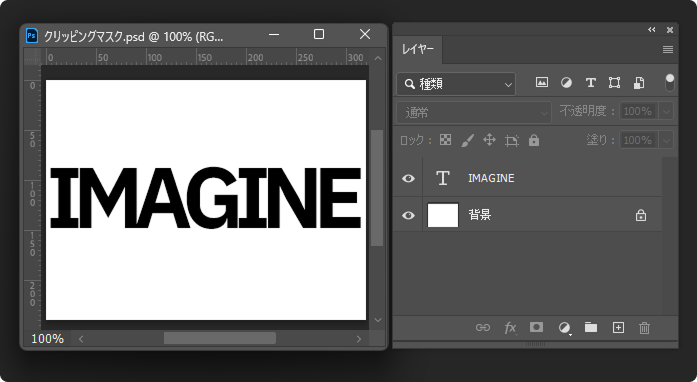Click the lock all padlock icon

pyautogui.click(x=534, y=141)
